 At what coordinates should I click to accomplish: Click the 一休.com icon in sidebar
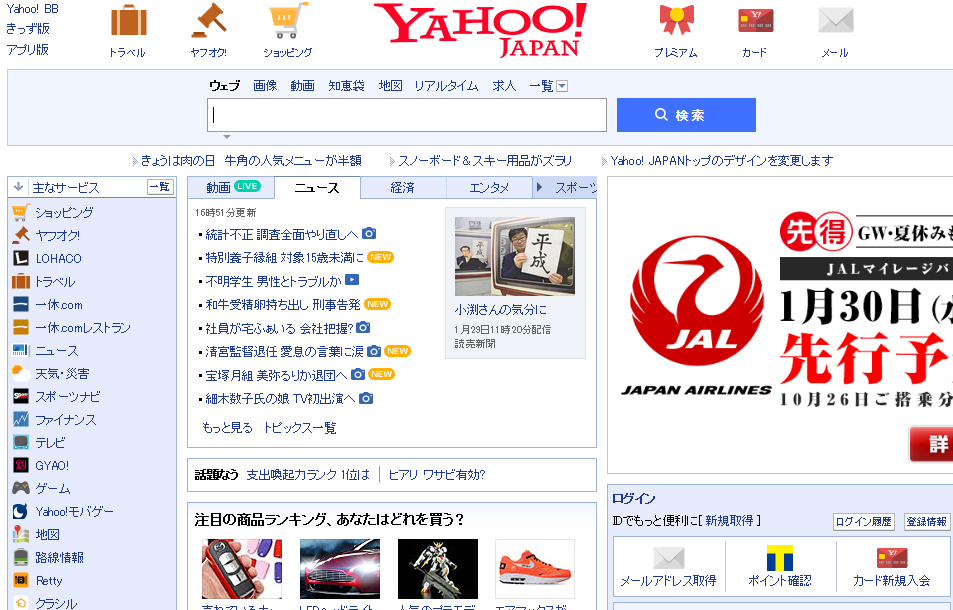coord(21,304)
